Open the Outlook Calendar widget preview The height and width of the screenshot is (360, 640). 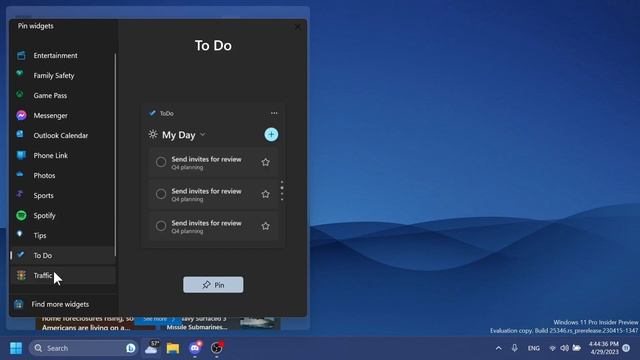click(x=62, y=136)
